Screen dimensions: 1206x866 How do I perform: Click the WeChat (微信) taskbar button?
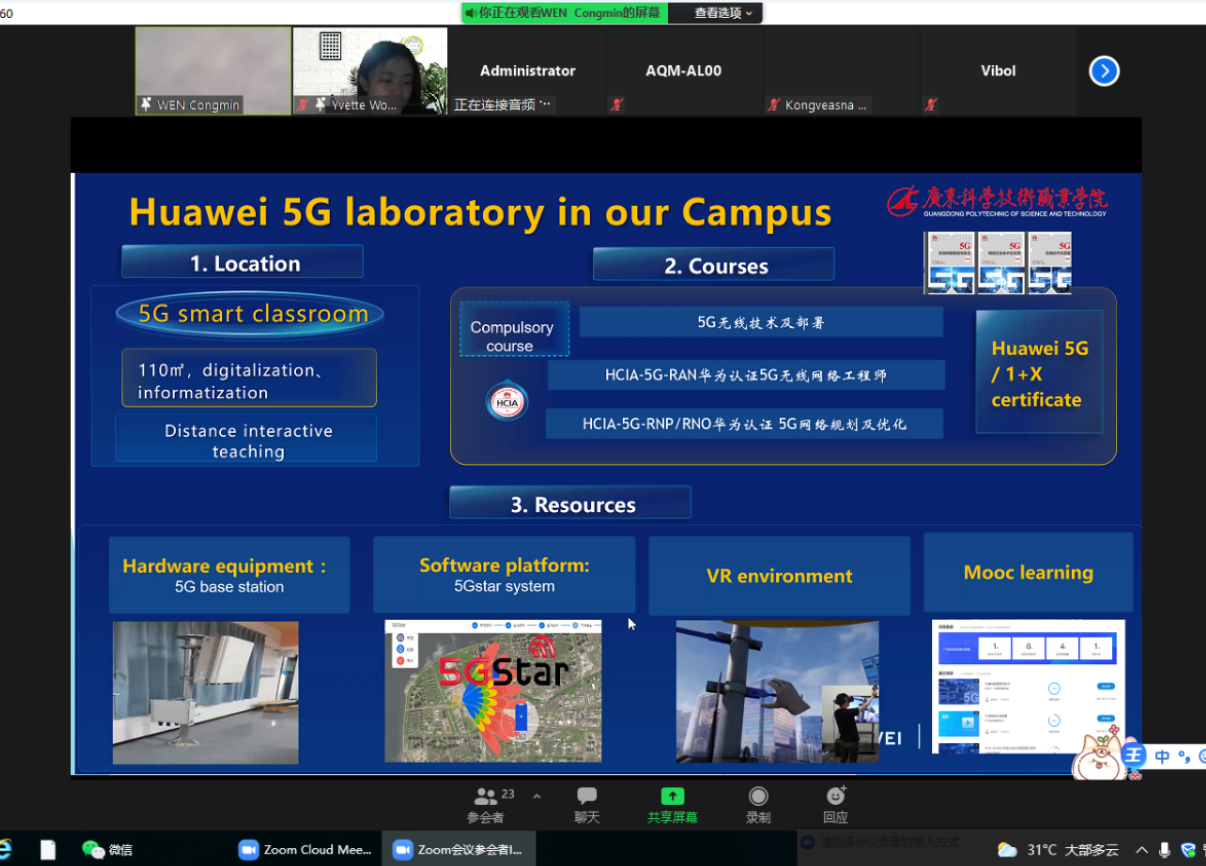[x=107, y=850]
